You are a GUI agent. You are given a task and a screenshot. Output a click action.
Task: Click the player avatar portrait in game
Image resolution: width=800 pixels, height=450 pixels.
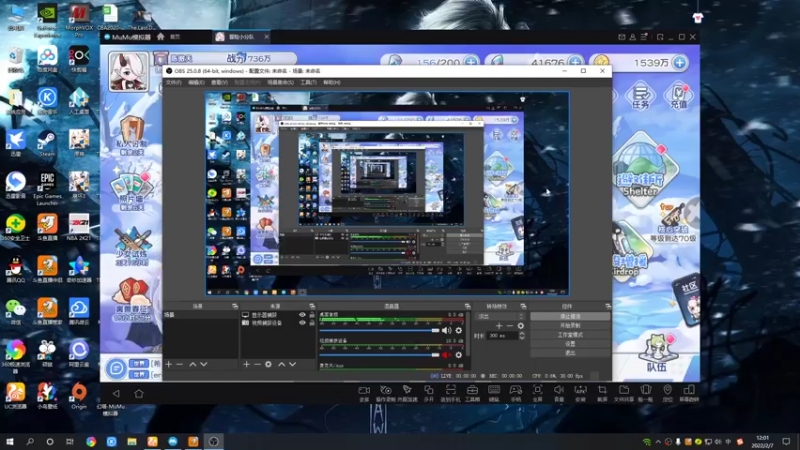point(129,71)
